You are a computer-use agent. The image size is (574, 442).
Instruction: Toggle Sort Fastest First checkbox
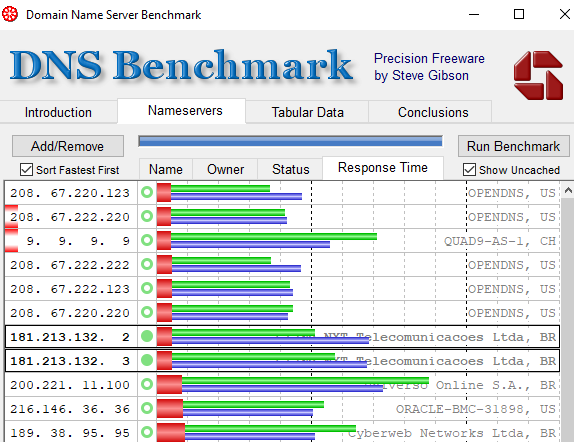pos(26,170)
